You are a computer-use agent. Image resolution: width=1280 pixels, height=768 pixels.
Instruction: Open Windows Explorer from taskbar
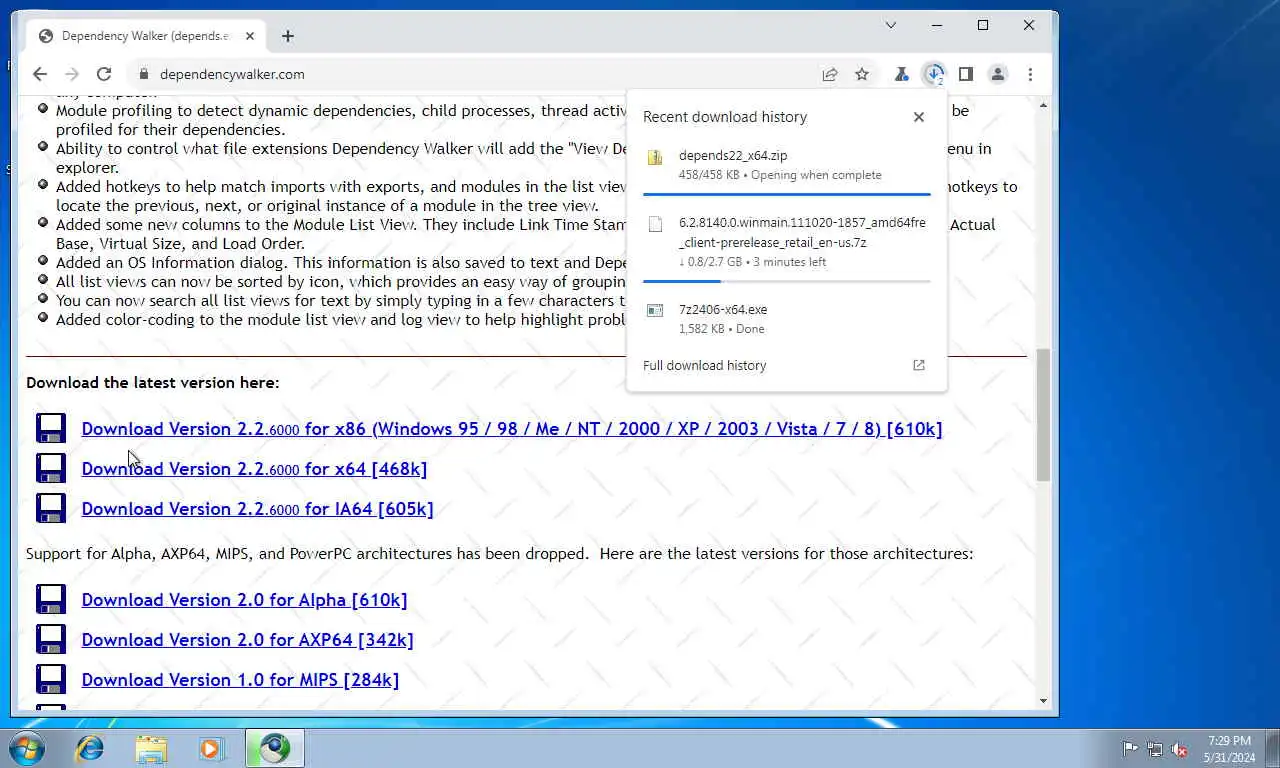tap(151, 748)
